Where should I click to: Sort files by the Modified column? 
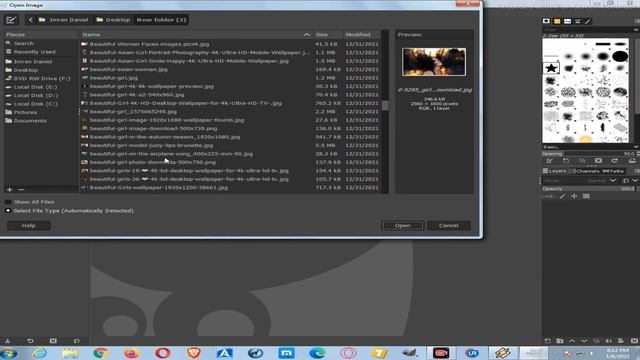361,35
